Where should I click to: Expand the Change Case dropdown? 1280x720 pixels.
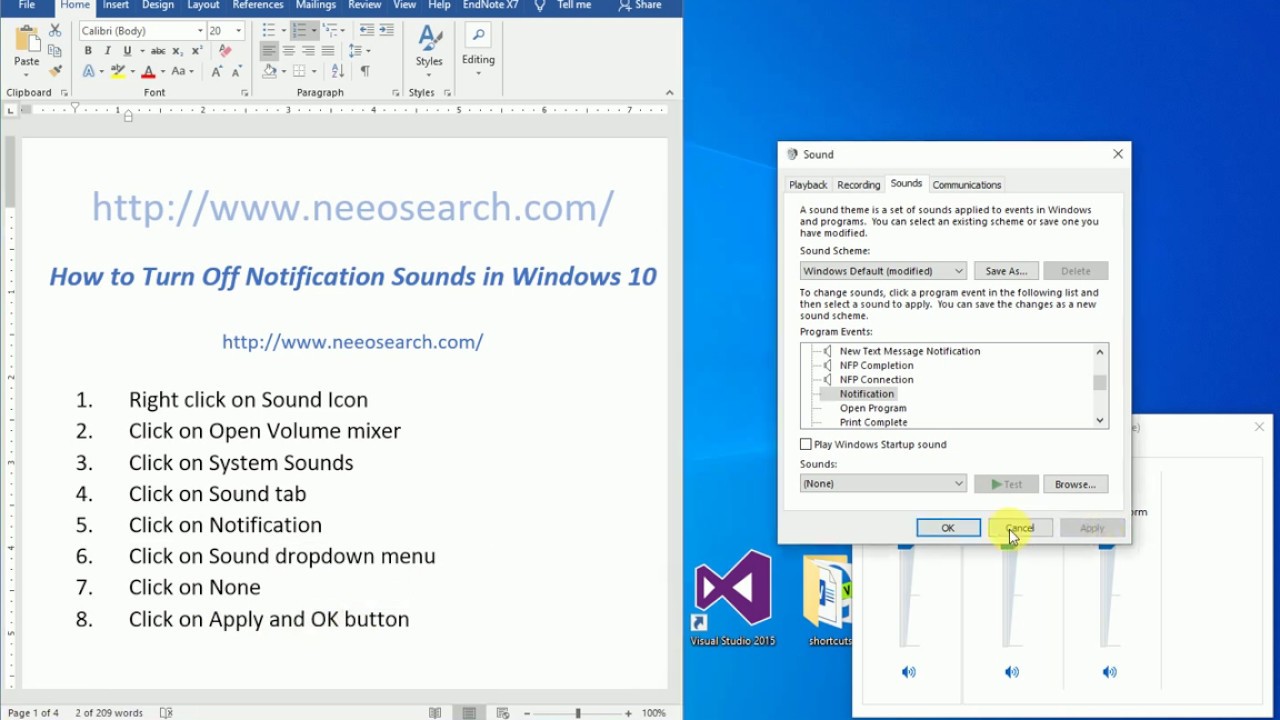point(193,71)
